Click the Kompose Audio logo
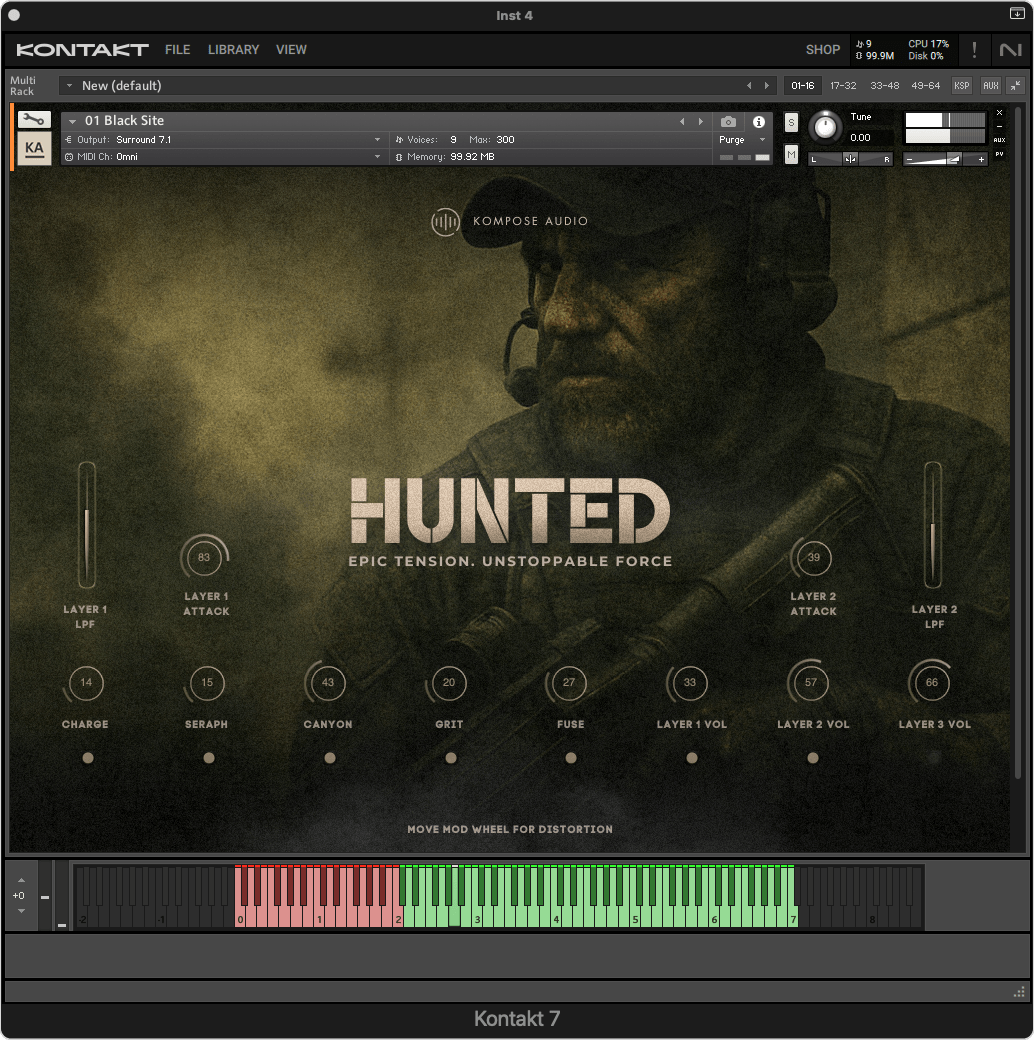Image resolution: width=1034 pixels, height=1040 pixels. click(510, 221)
